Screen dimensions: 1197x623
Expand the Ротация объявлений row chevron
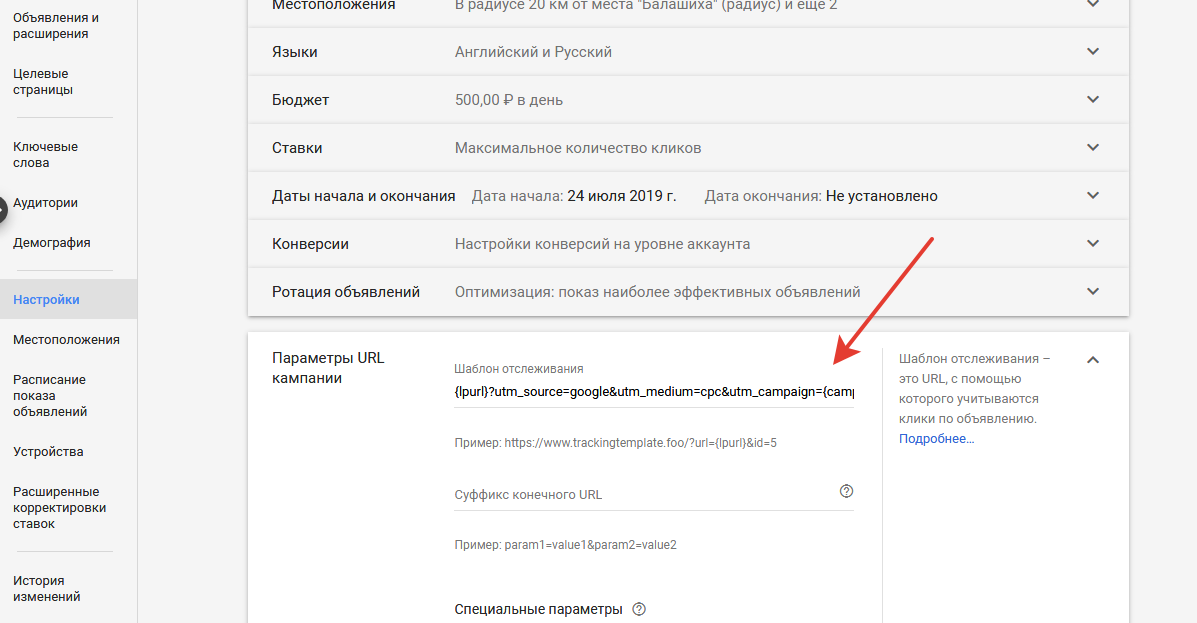click(1092, 292)
